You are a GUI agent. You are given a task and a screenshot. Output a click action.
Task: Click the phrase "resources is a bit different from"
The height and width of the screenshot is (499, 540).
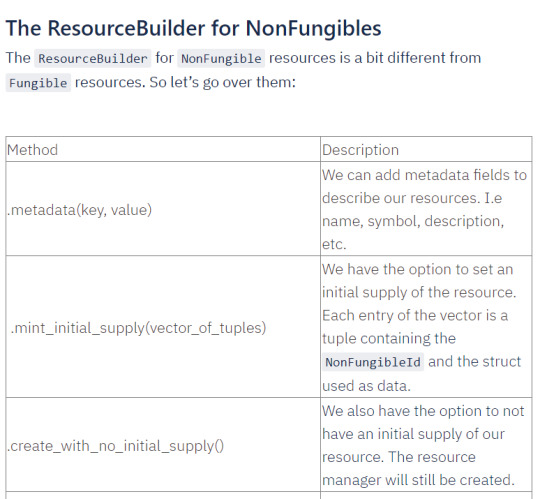pos(375,58)
